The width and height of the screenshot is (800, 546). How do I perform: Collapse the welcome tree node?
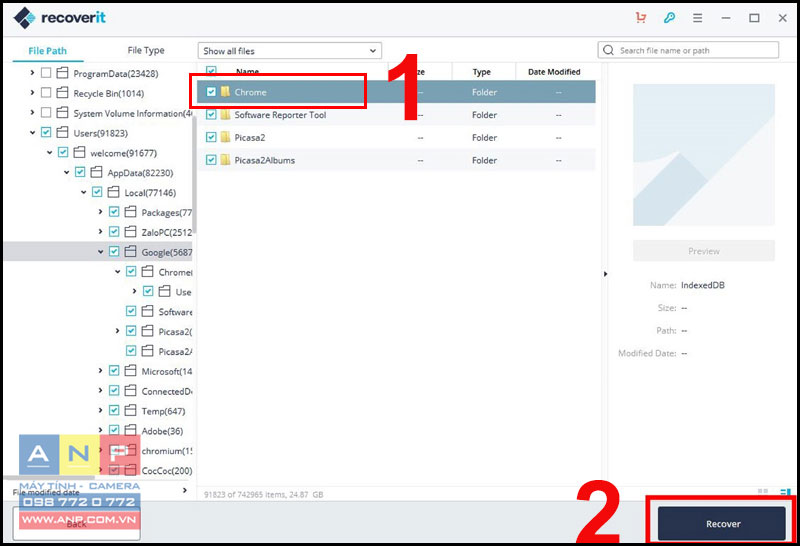[x=49, y=153]
